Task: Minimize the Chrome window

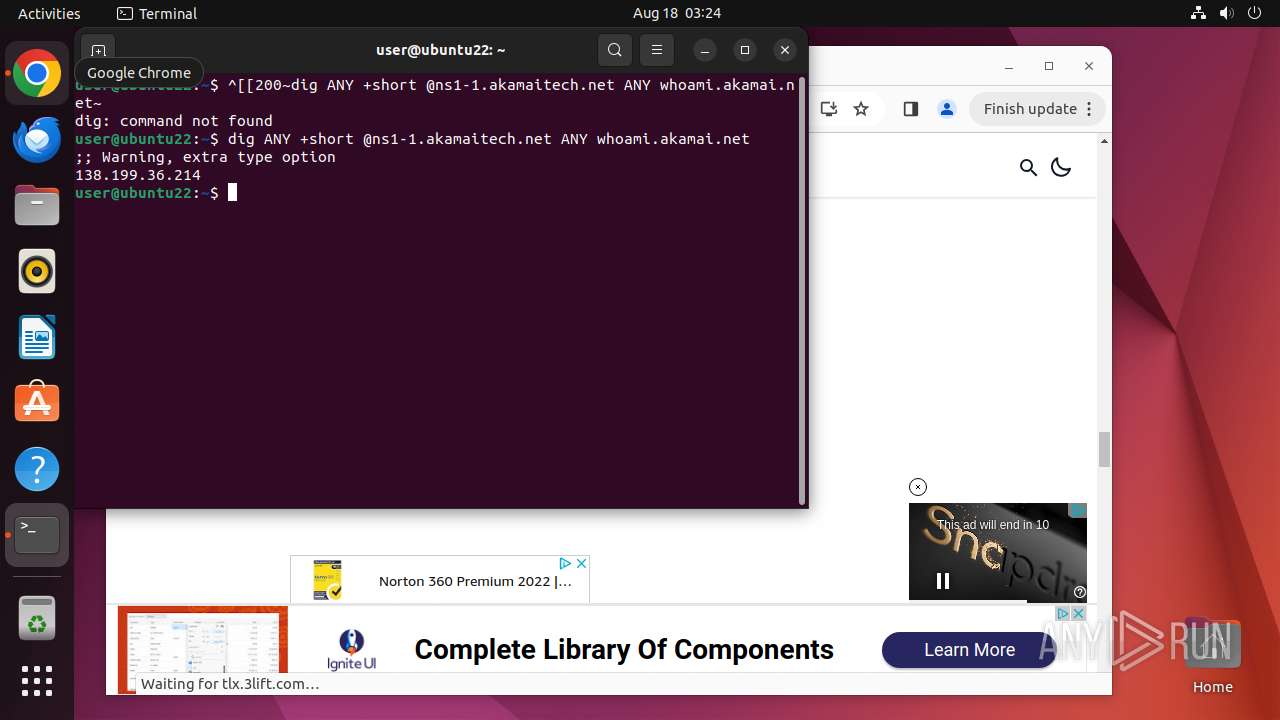Action: click(x=1009, y=66)
